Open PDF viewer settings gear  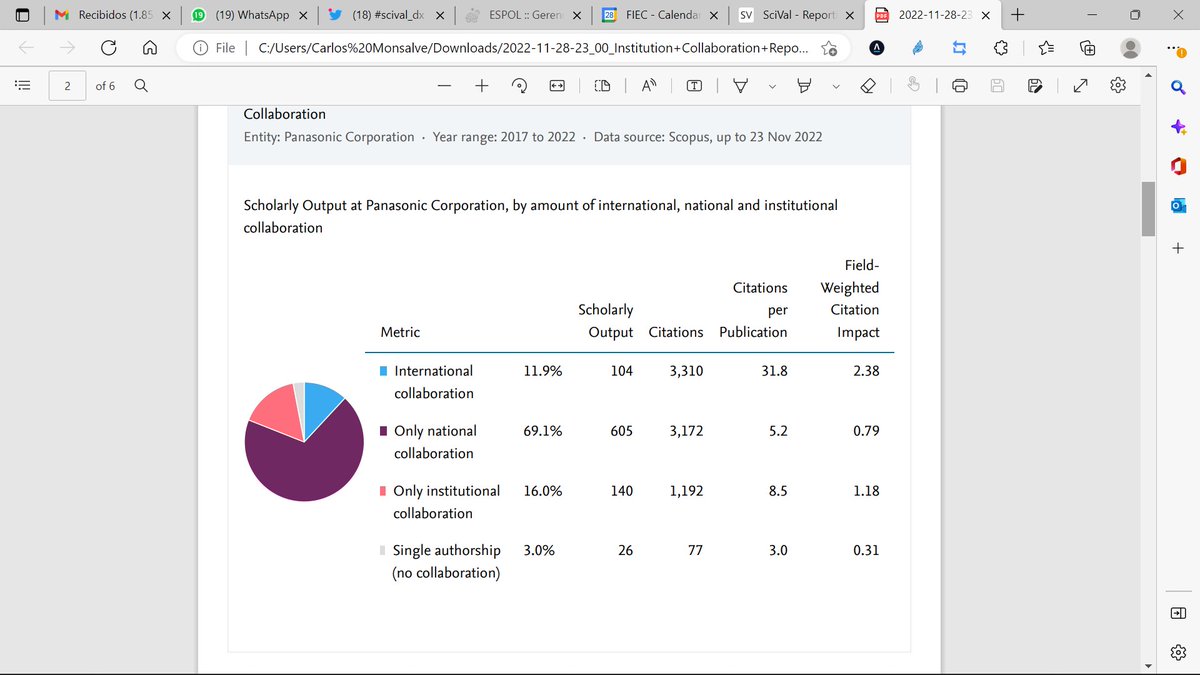click(x=1118, y=86)
